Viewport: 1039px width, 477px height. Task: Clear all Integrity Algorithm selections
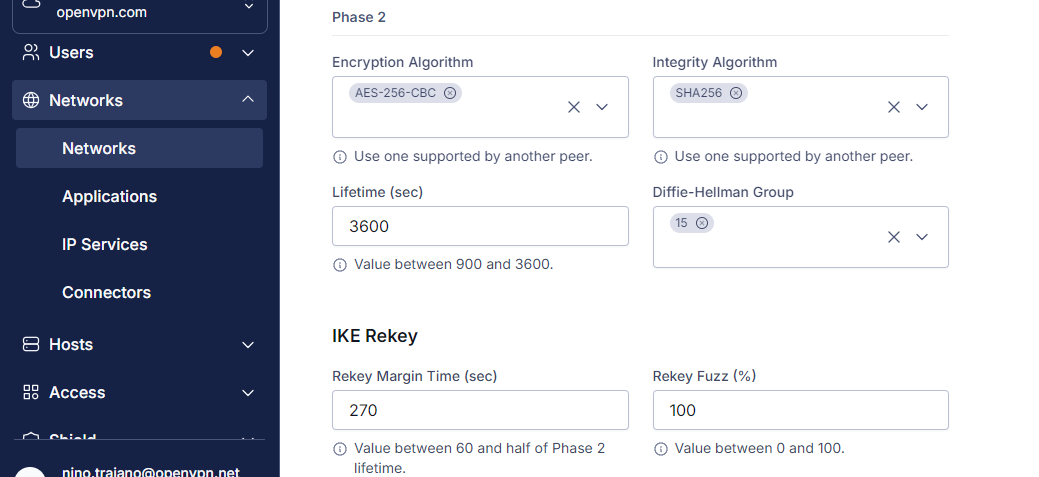click(894, 107)
